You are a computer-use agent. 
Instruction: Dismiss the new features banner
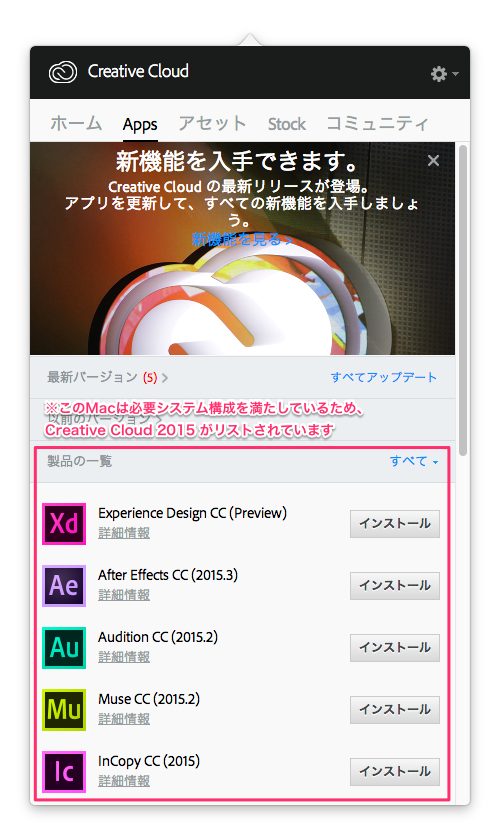tap(434, 161)
